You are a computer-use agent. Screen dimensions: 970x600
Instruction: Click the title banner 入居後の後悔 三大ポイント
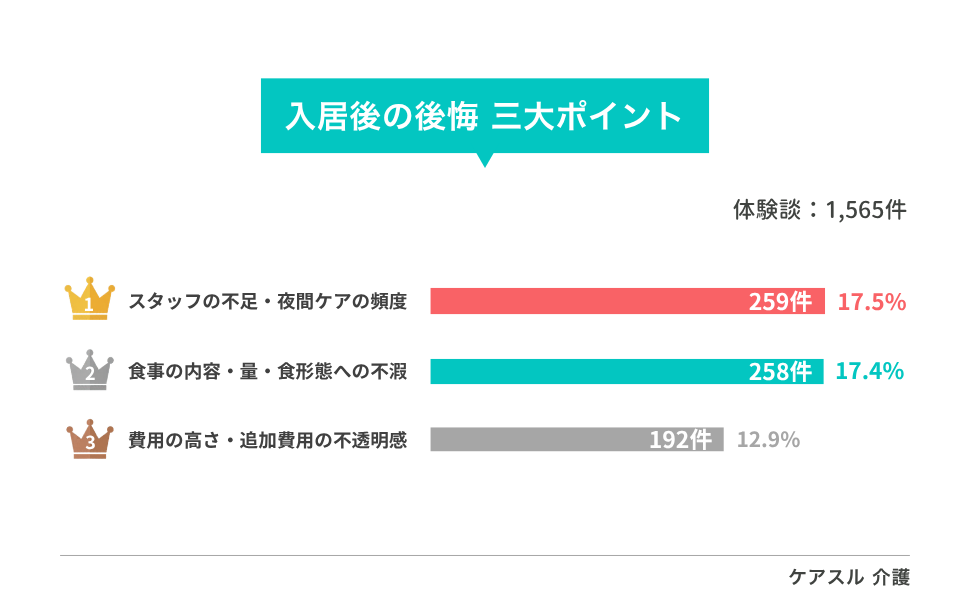tap(484, 116)
